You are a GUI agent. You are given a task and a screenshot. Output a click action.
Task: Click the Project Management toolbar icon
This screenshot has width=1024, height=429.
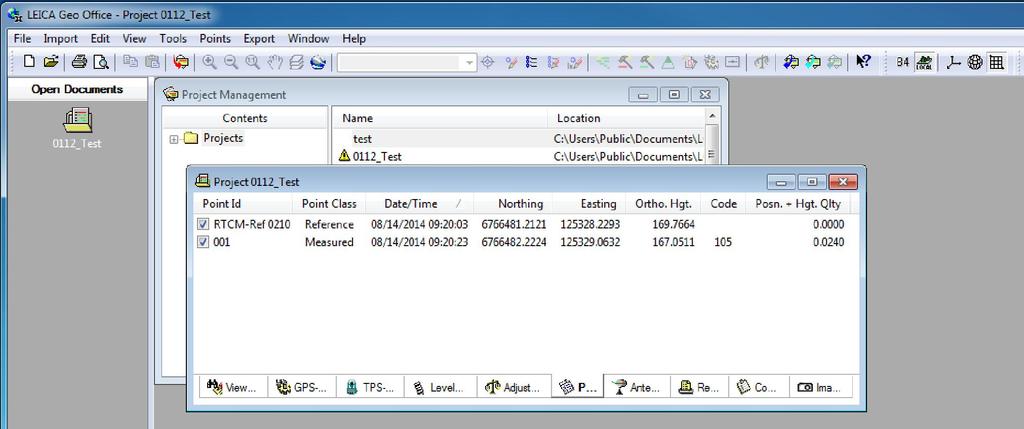tap(181, 62)
